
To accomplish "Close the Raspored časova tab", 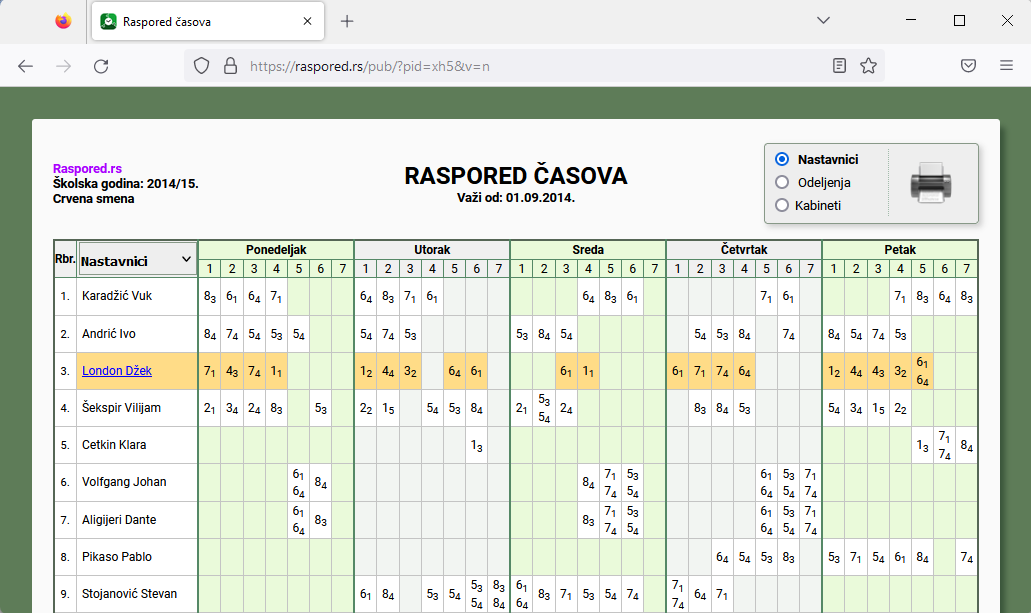I will pyautogui.click(x=307, y=21).
